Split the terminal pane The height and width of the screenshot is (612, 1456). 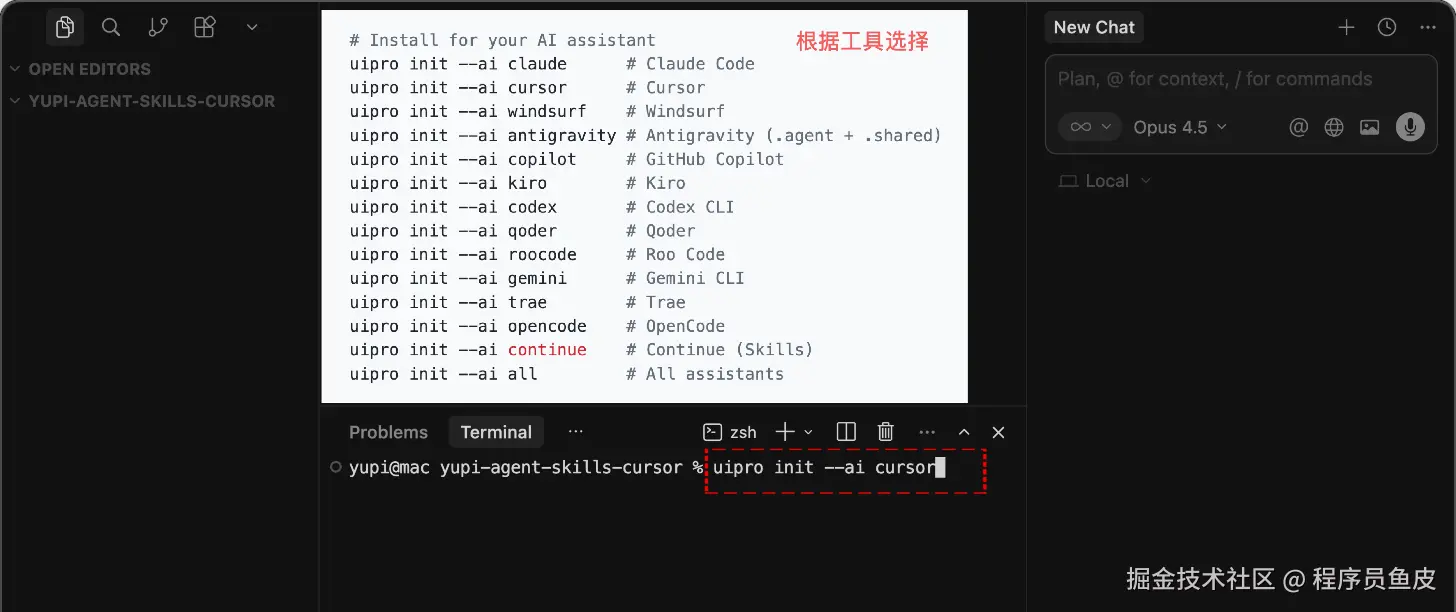point(846,432)
